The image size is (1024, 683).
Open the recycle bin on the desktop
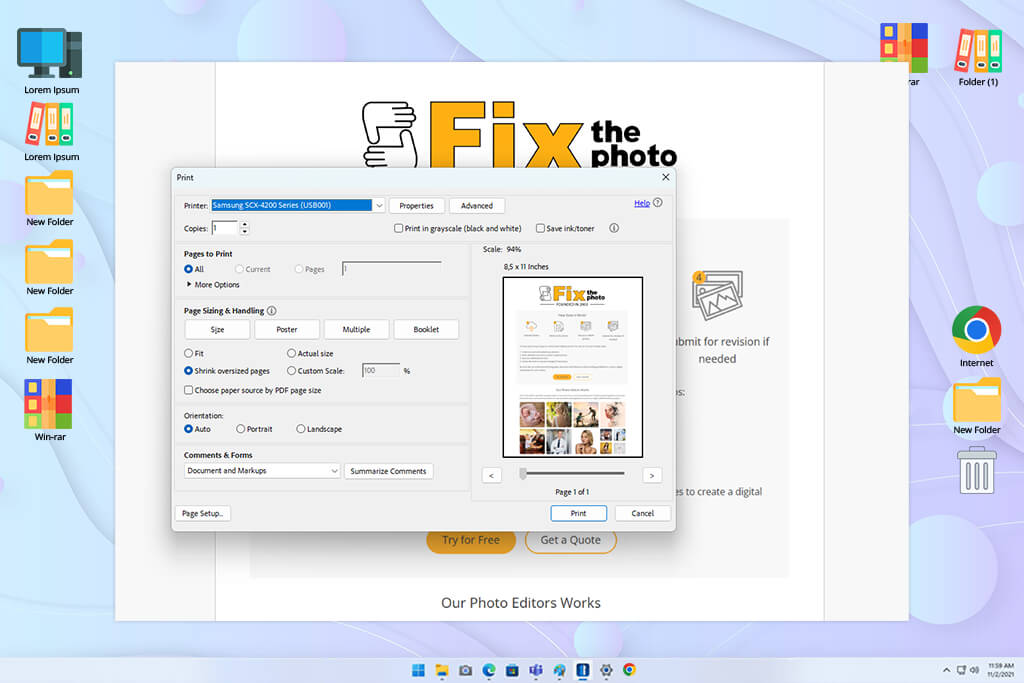click(976, 470)
